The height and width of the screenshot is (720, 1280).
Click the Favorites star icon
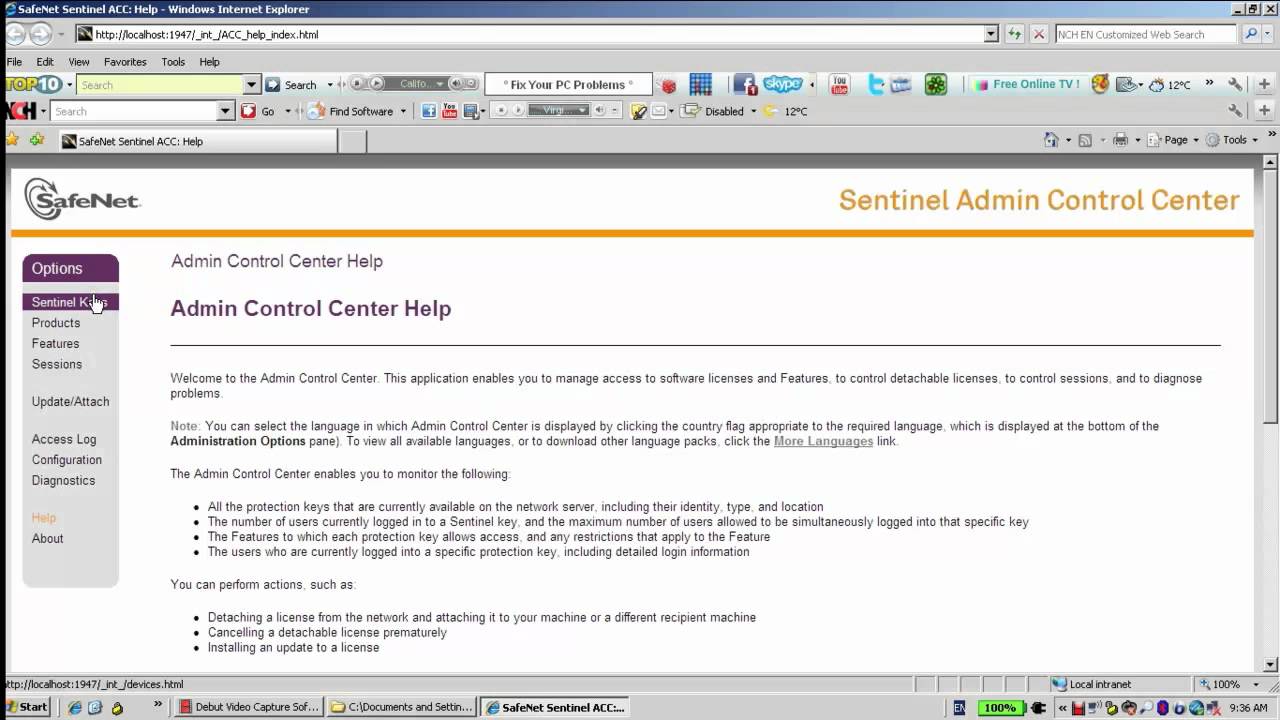coord(12,140)
